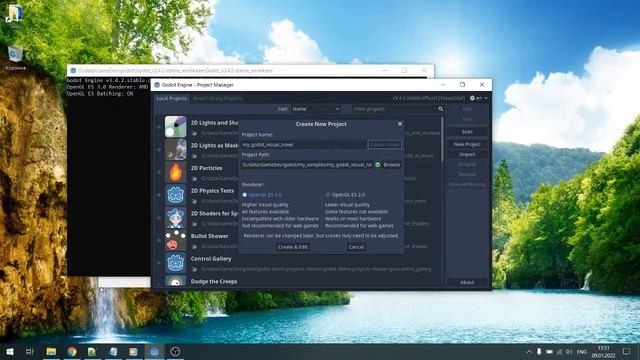Select the Dodge the Creeps project icon

pos(176,280)
